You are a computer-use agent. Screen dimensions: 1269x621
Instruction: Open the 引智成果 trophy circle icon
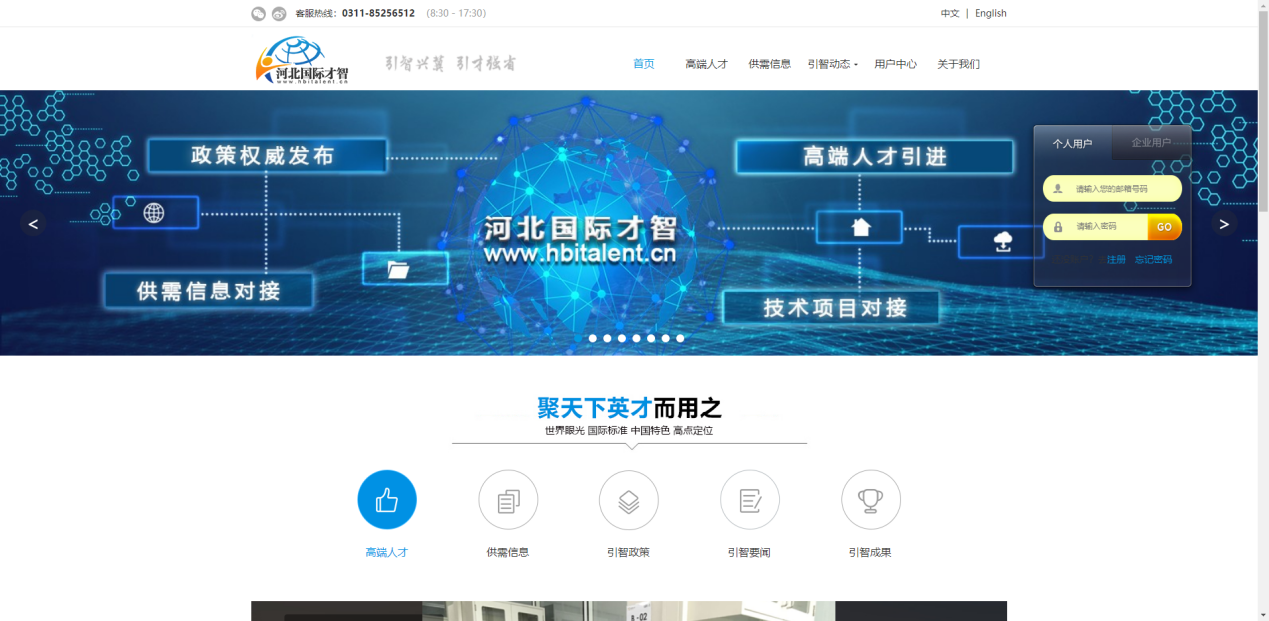tap(871, 500)
